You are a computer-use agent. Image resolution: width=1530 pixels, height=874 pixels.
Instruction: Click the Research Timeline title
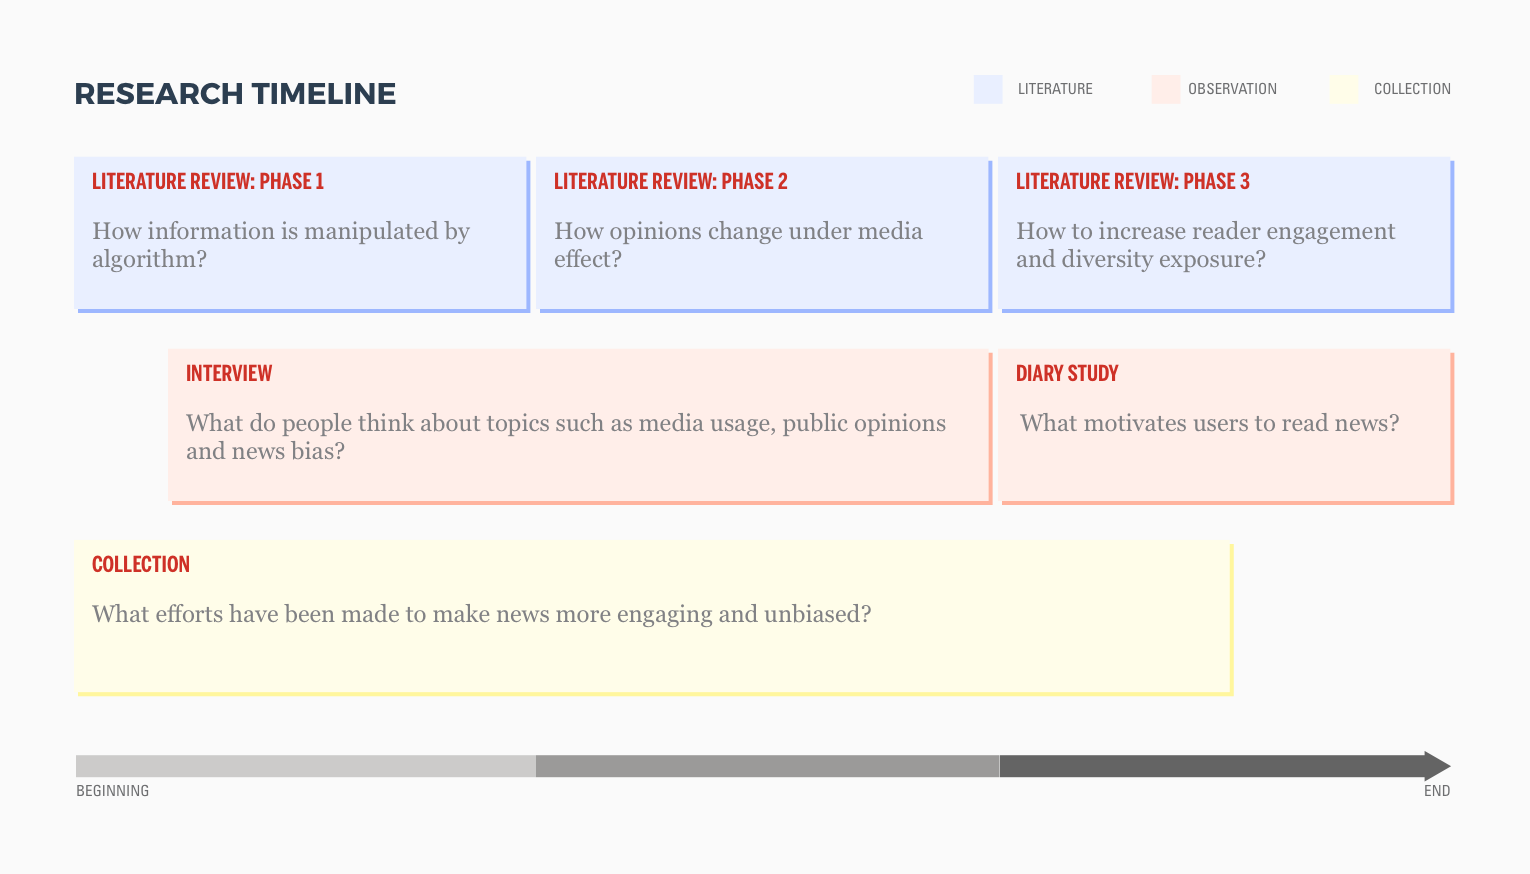[235, 94]
